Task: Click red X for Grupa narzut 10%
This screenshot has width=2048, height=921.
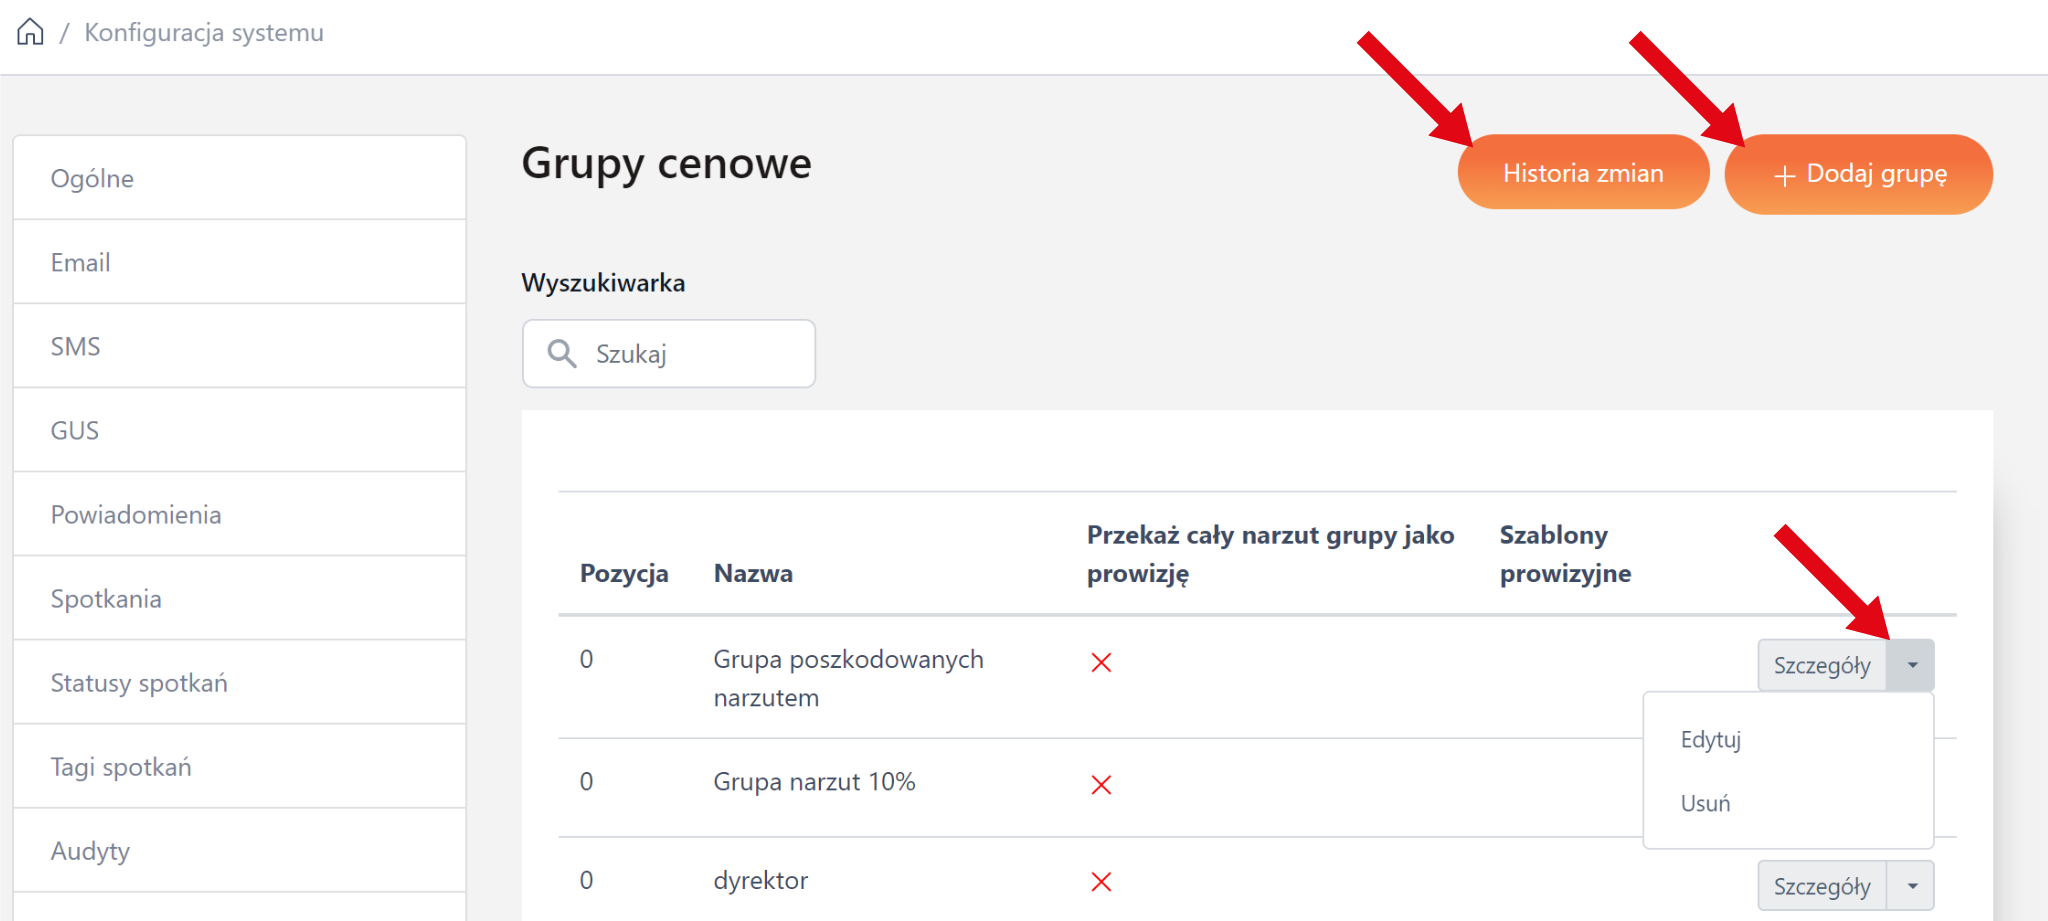Action: [1101, 785]
